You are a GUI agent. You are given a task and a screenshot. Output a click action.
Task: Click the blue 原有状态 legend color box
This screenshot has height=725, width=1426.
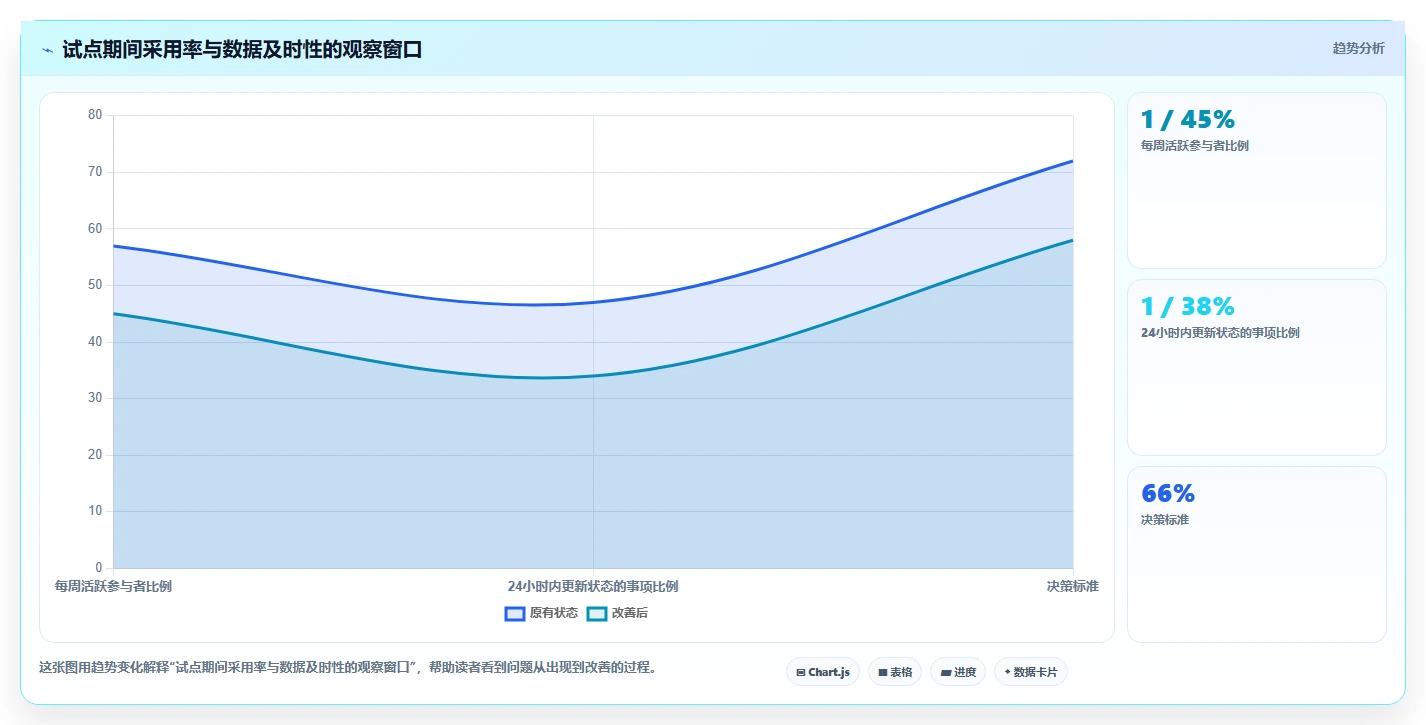(x=515, y=613)
